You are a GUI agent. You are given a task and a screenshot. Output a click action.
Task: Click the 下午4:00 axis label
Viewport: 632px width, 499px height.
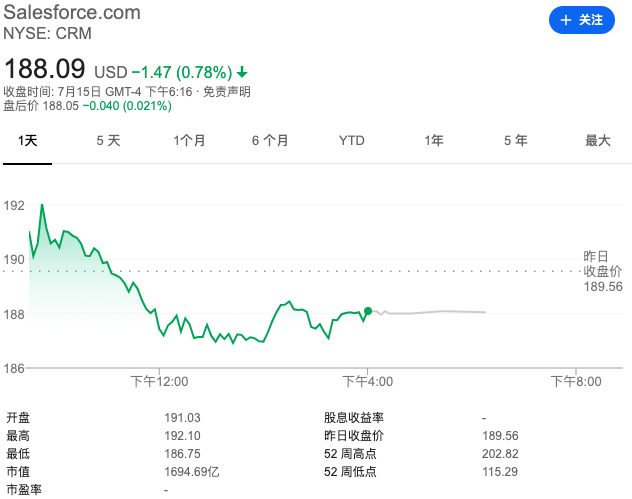pyautogui.click(x=368, y=381)
